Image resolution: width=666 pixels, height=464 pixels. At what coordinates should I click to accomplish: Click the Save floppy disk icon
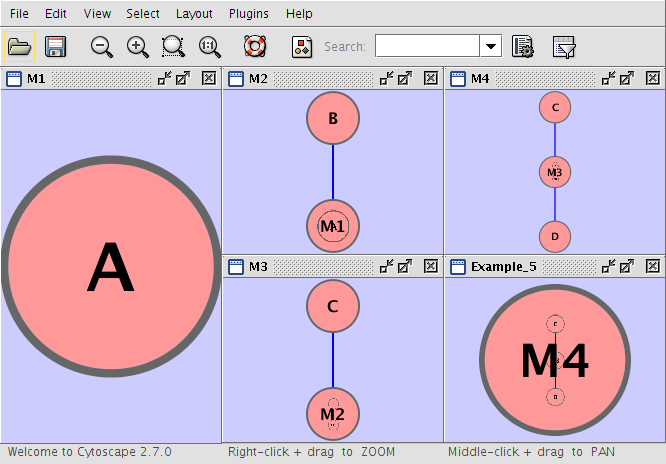[x=56, y=47]
